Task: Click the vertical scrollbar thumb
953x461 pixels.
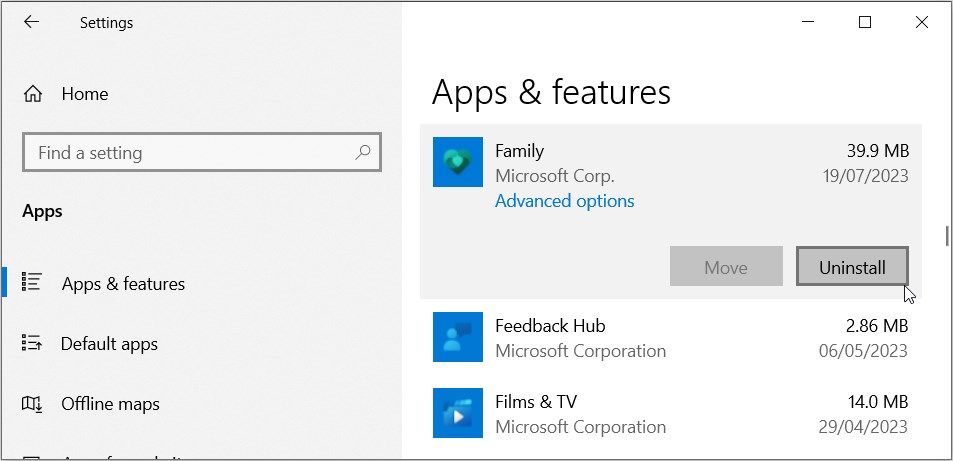Action: 946,236
